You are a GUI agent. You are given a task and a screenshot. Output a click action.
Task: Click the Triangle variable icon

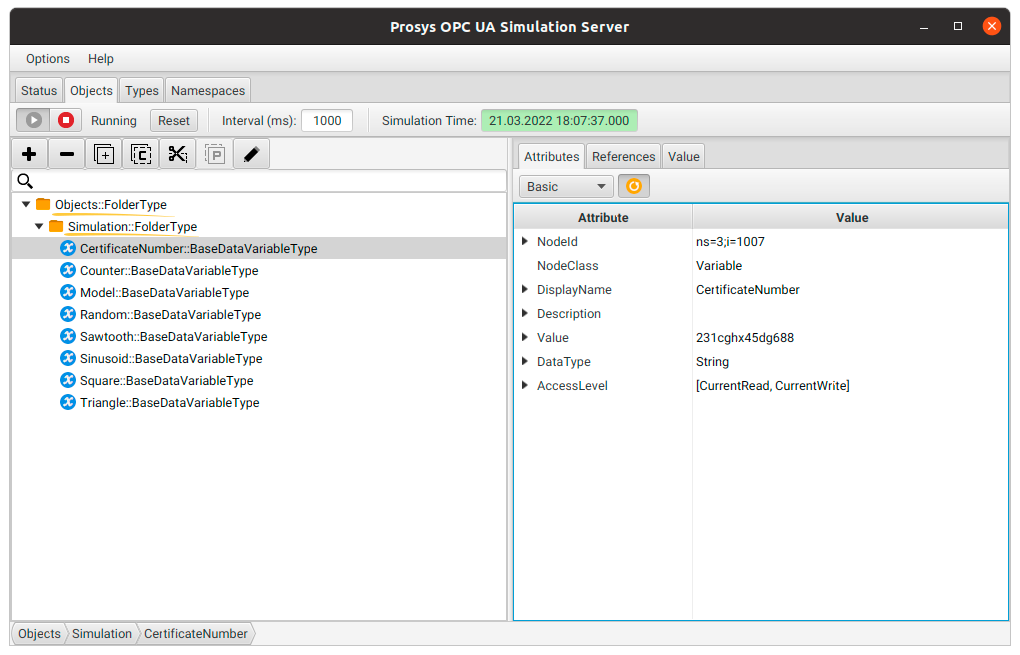point(68,402)
